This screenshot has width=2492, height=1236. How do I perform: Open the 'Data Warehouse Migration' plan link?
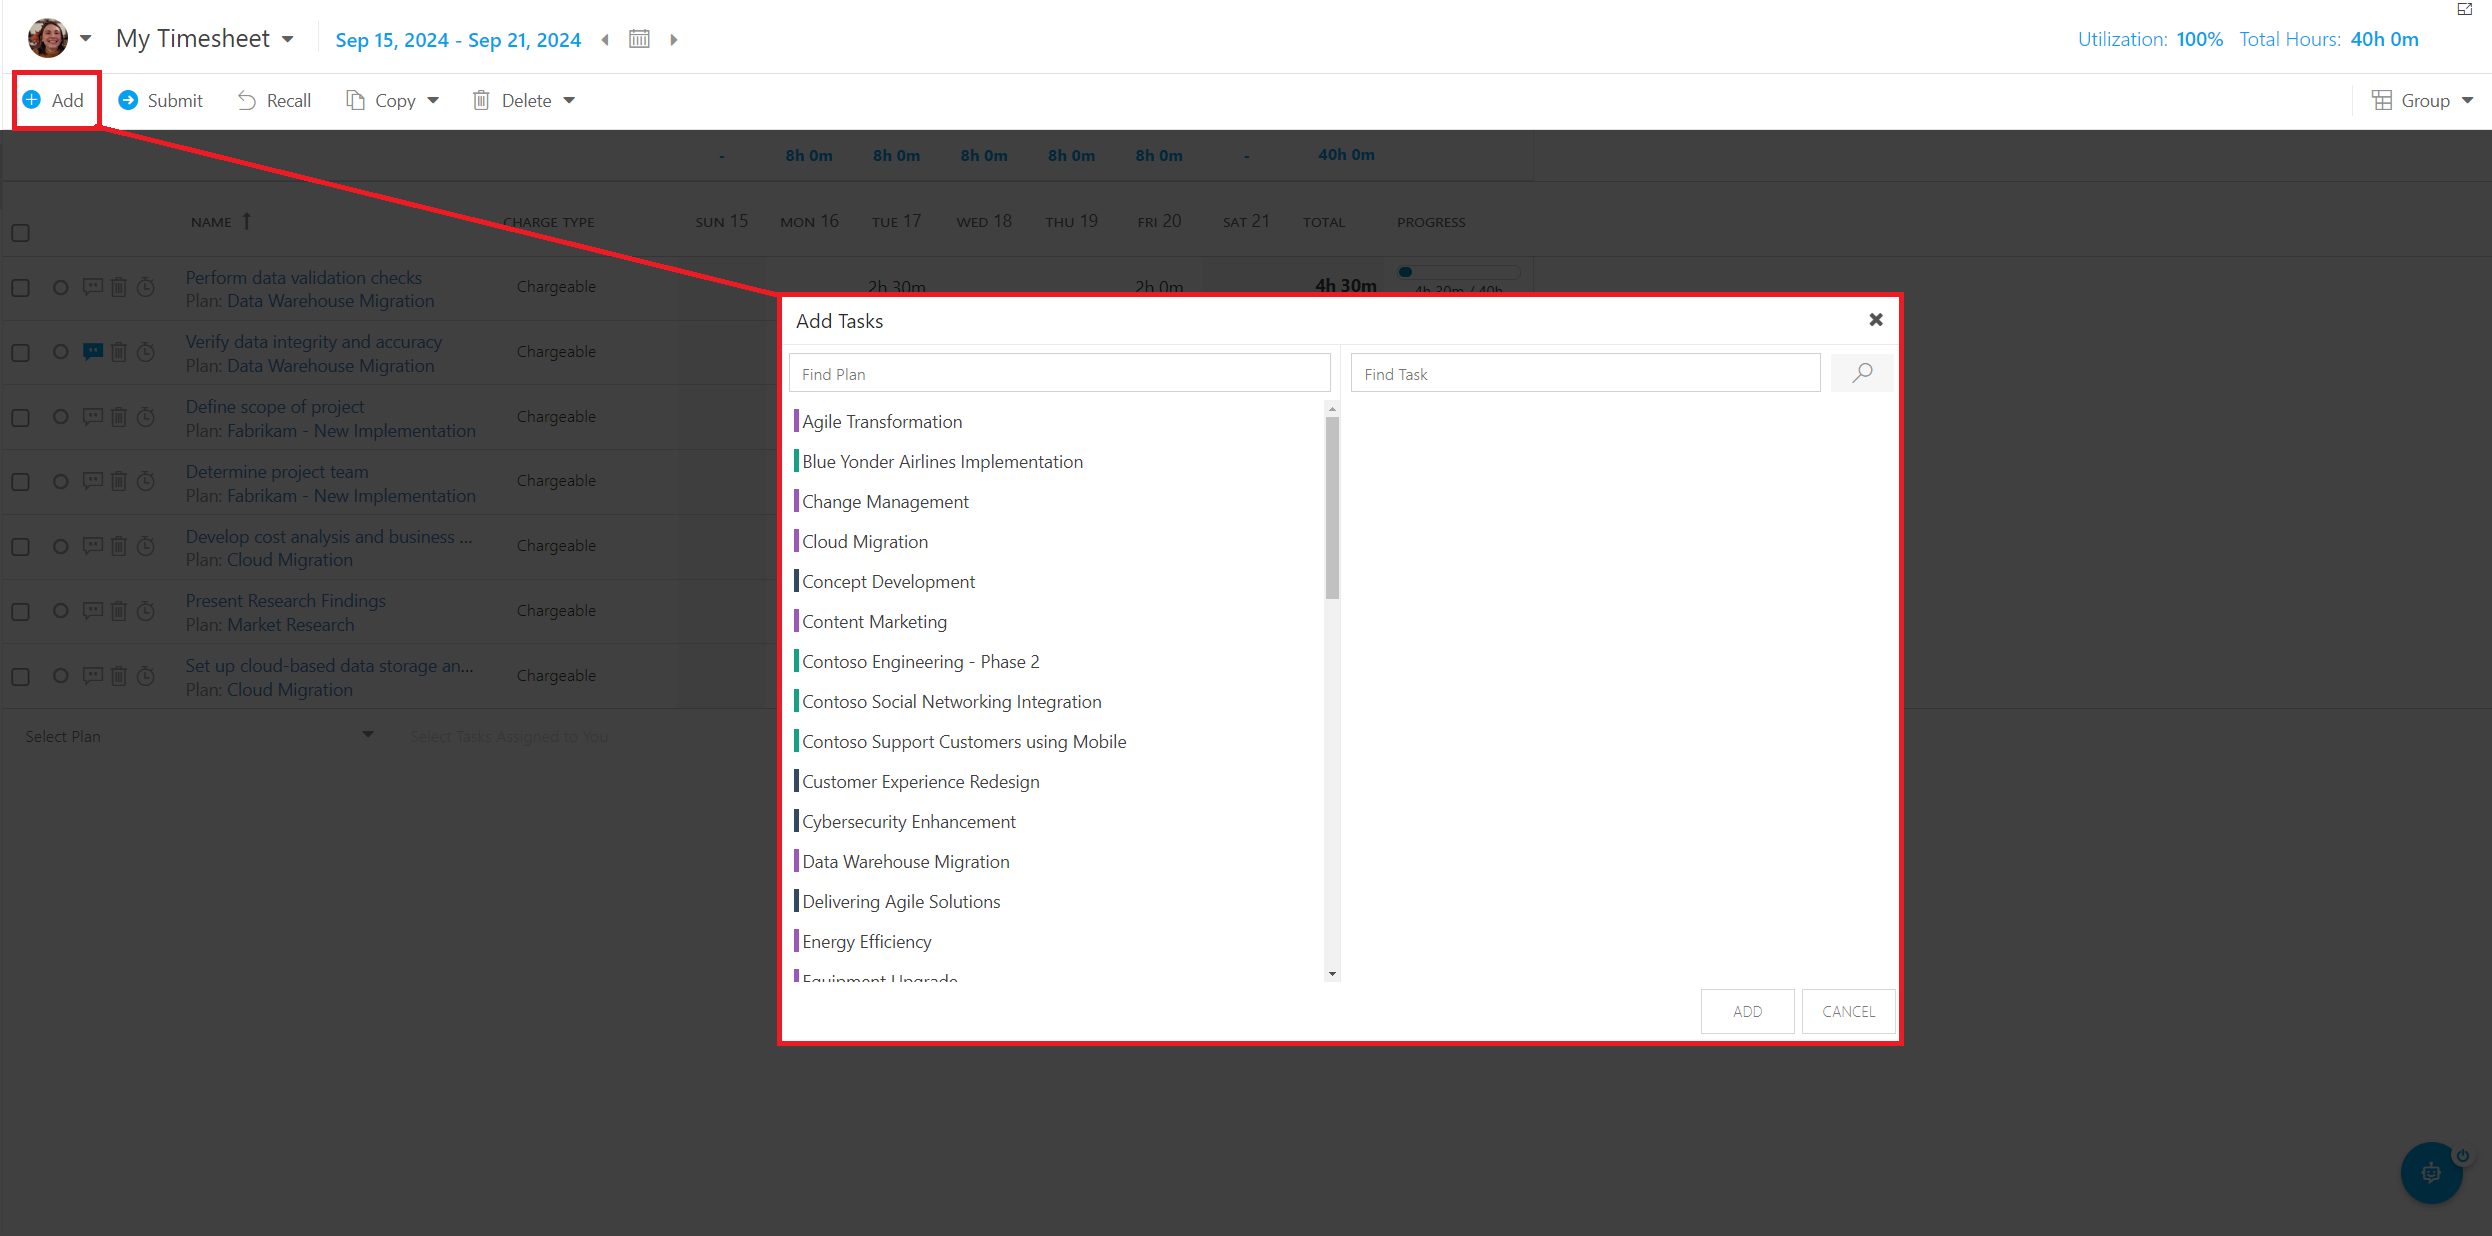(330, 301)
